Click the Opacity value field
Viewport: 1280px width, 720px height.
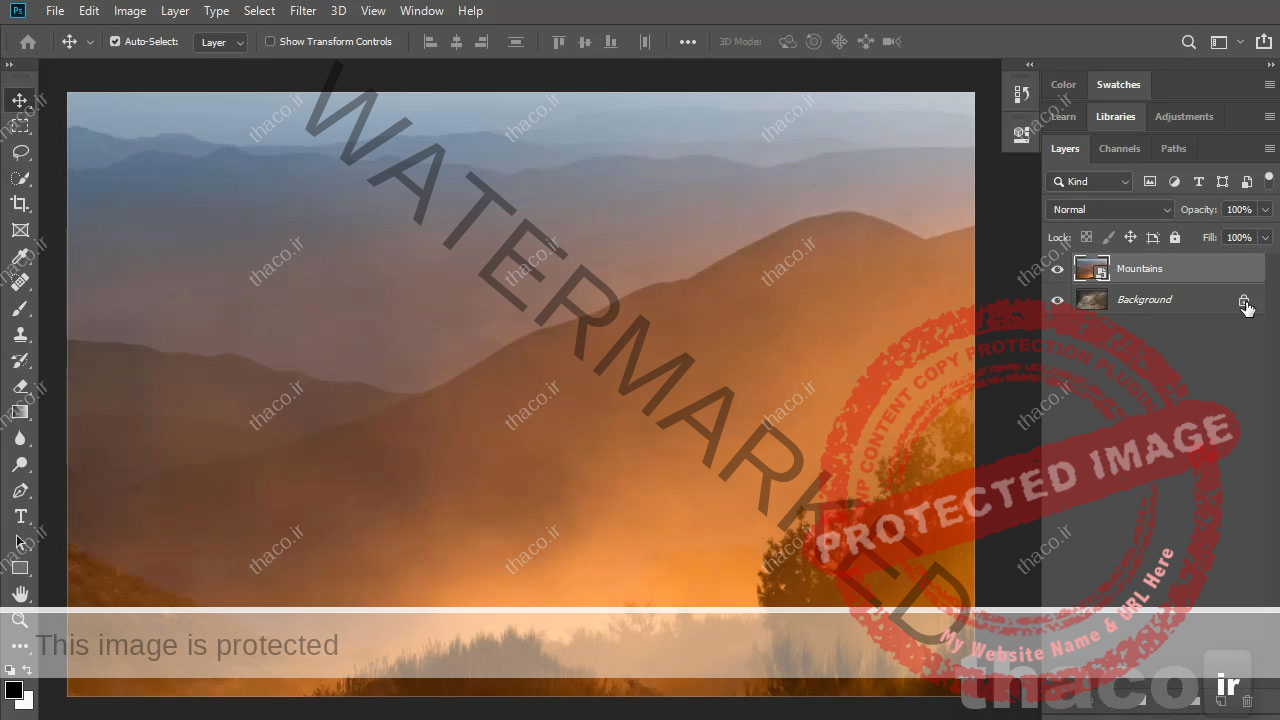[1239, 209]
